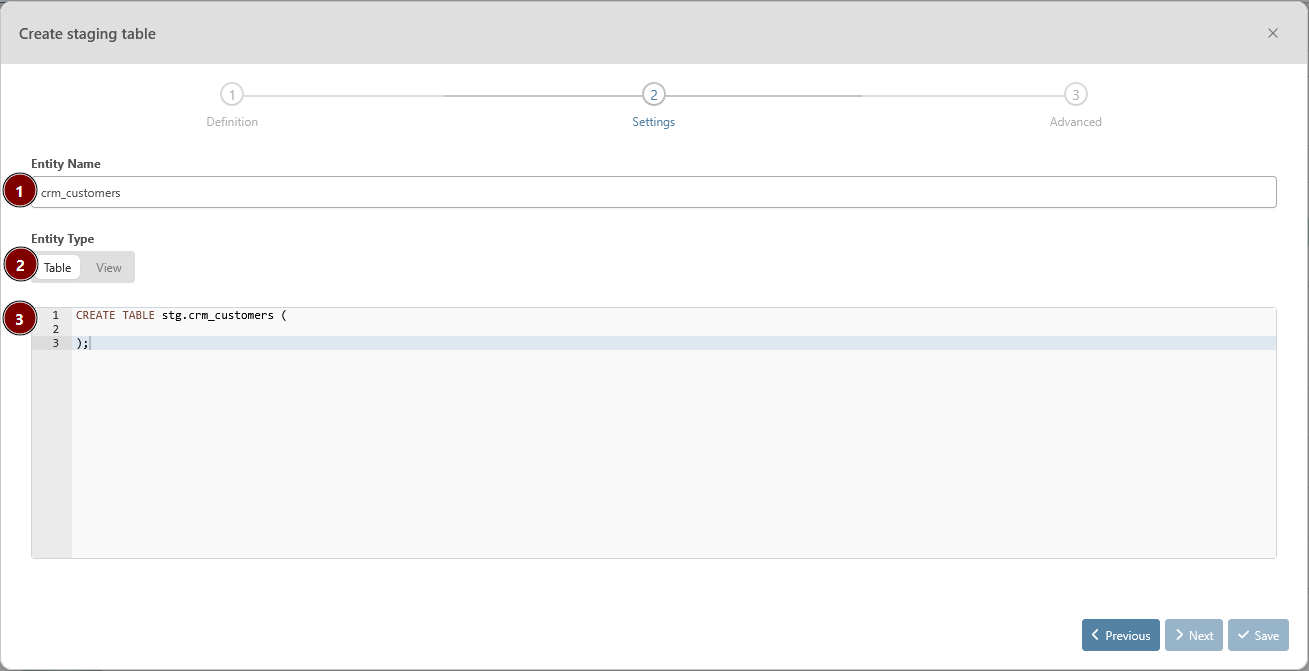The height and width of the screenshot is (671, 1309).
Task: Jump to the Advanced step label
Action: pyautogui.click(x=1075, y=122)
